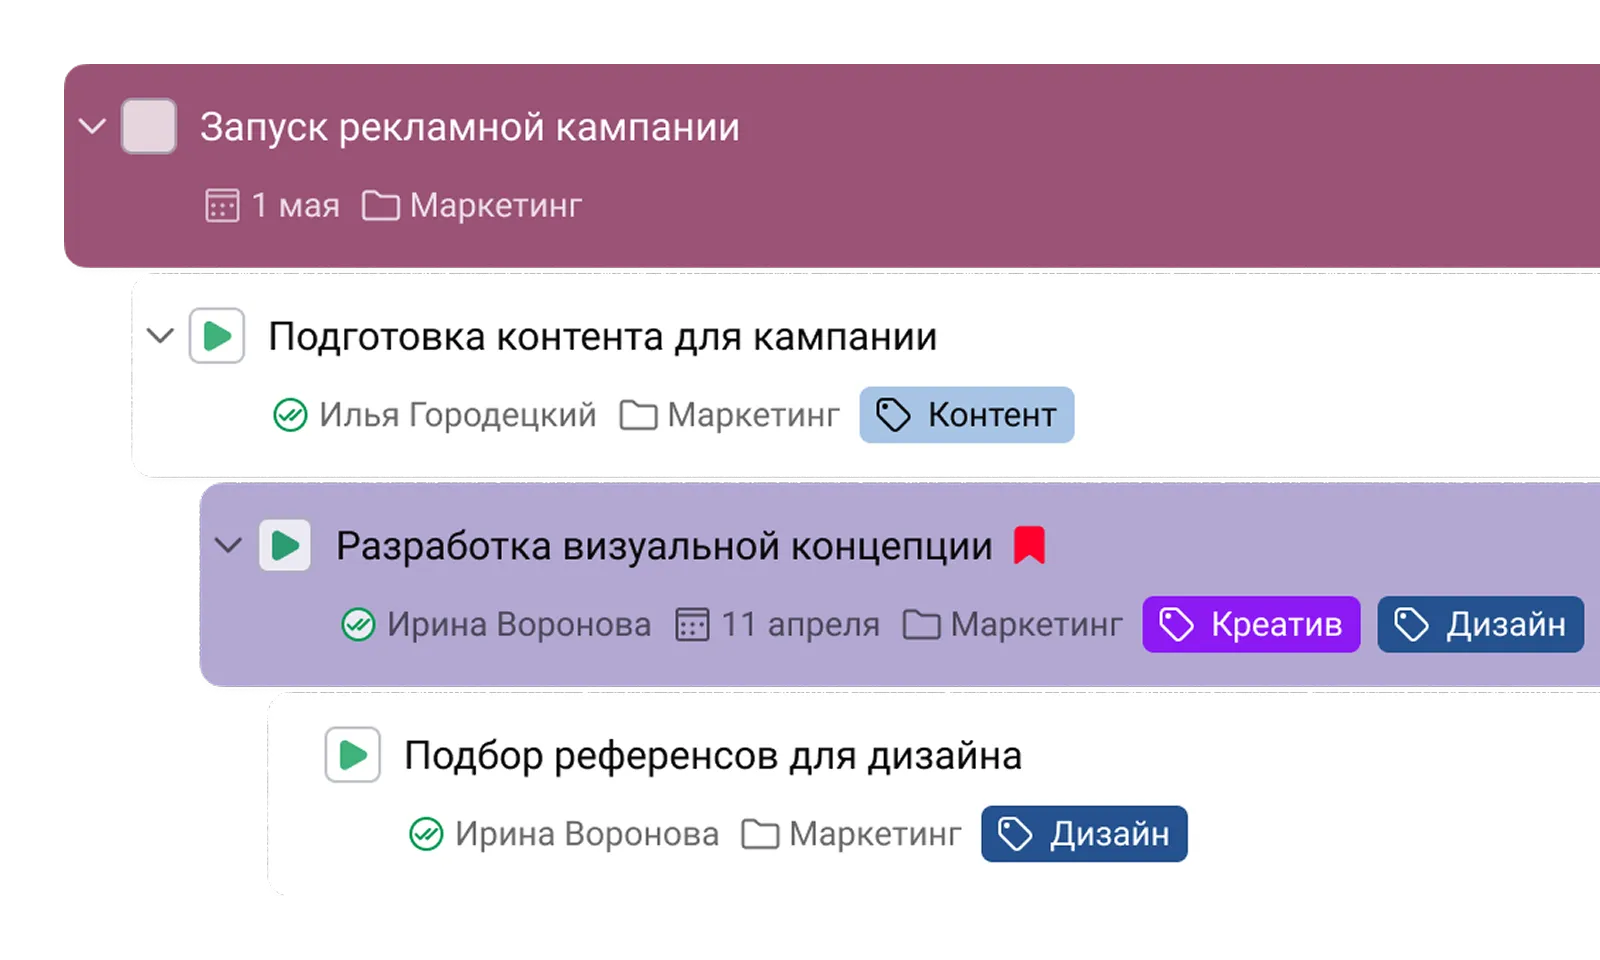The height and width of the screenshot is (960, 1600).
Task: Open the Дизайн tag on the Подбор референсов task
Action: 1083,832
